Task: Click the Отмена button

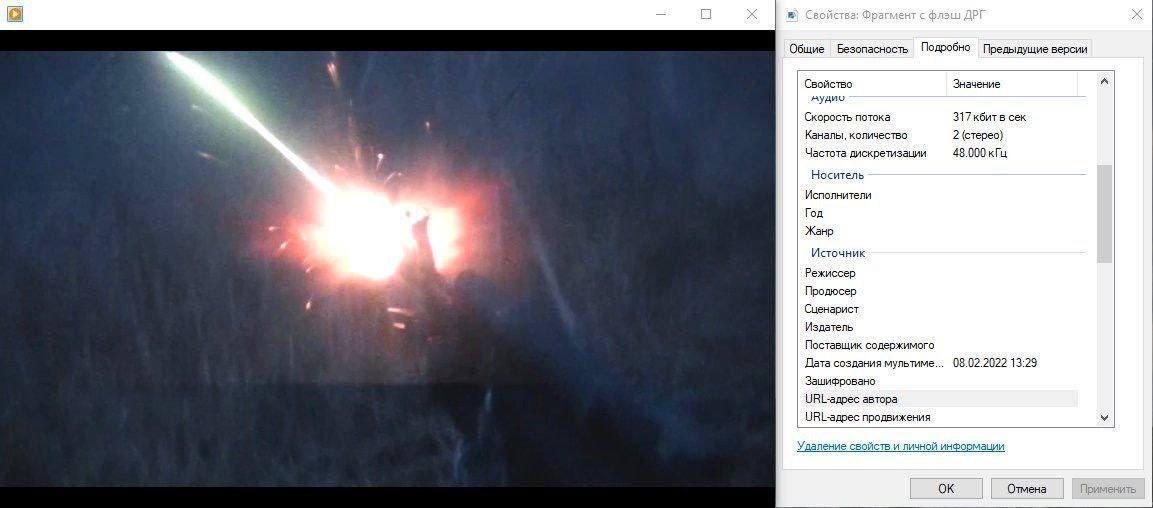Action: click(1027, 489)
